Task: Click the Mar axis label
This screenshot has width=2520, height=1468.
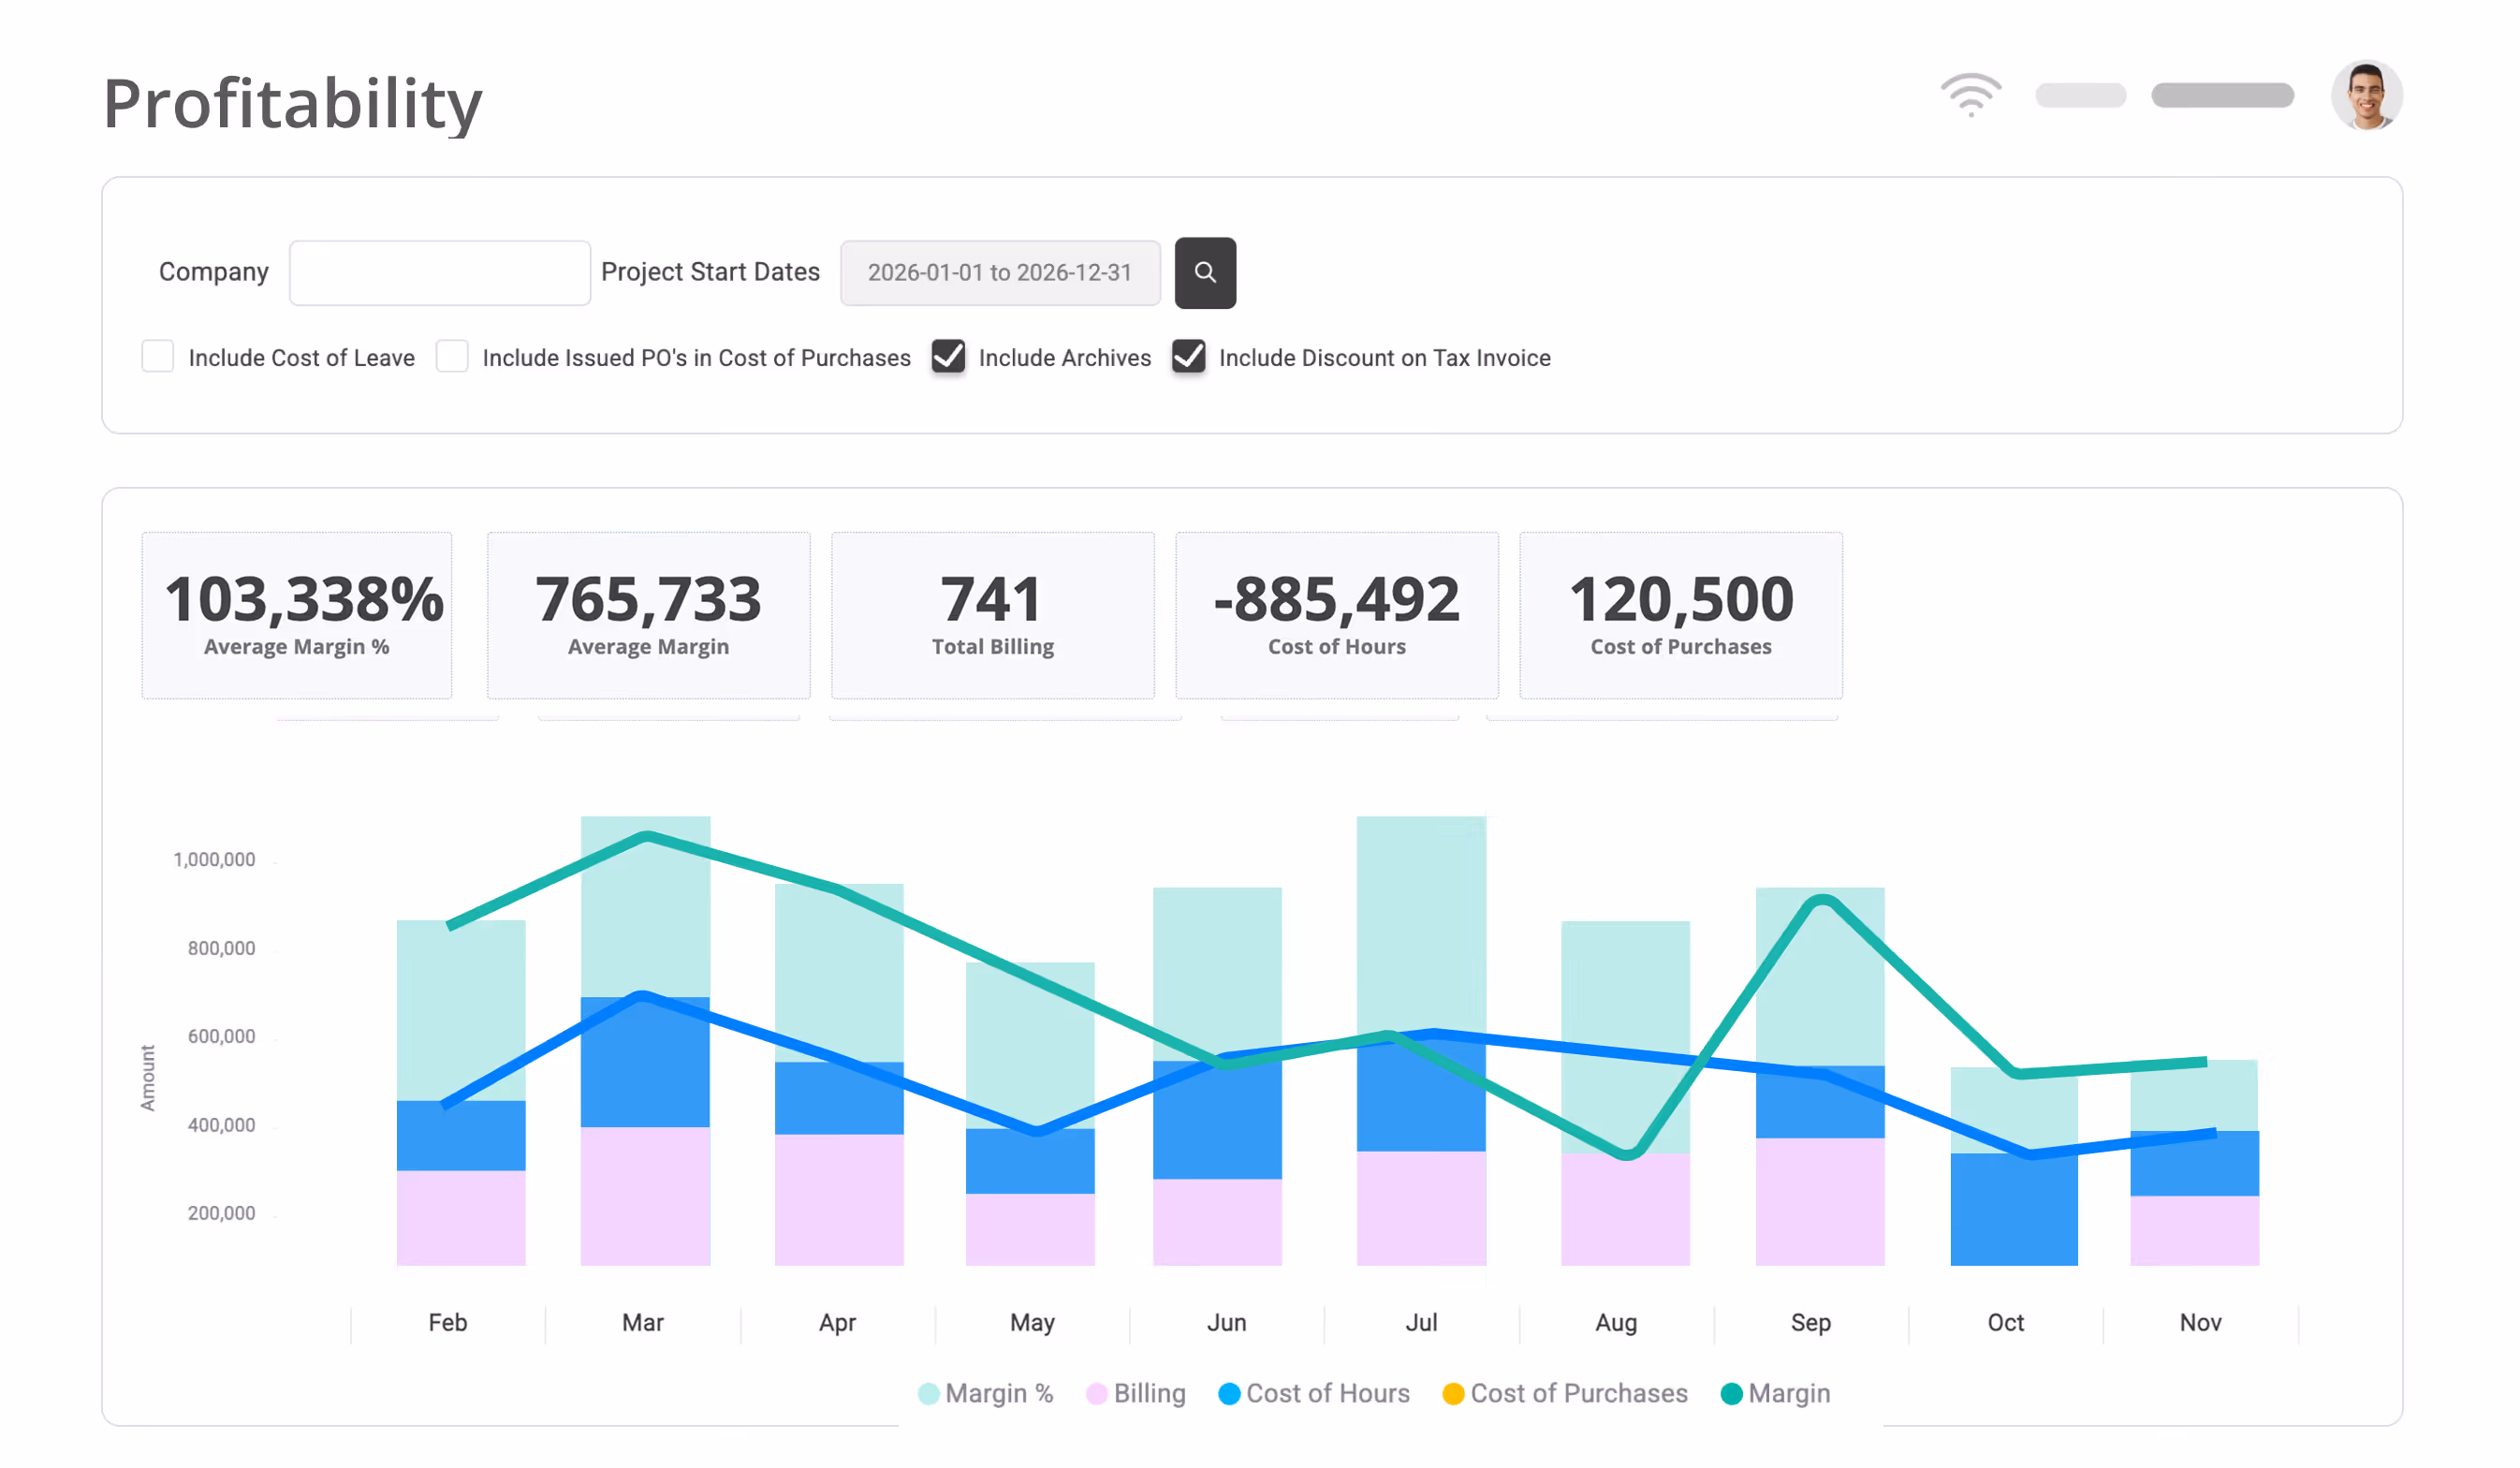Action: 643,1322
